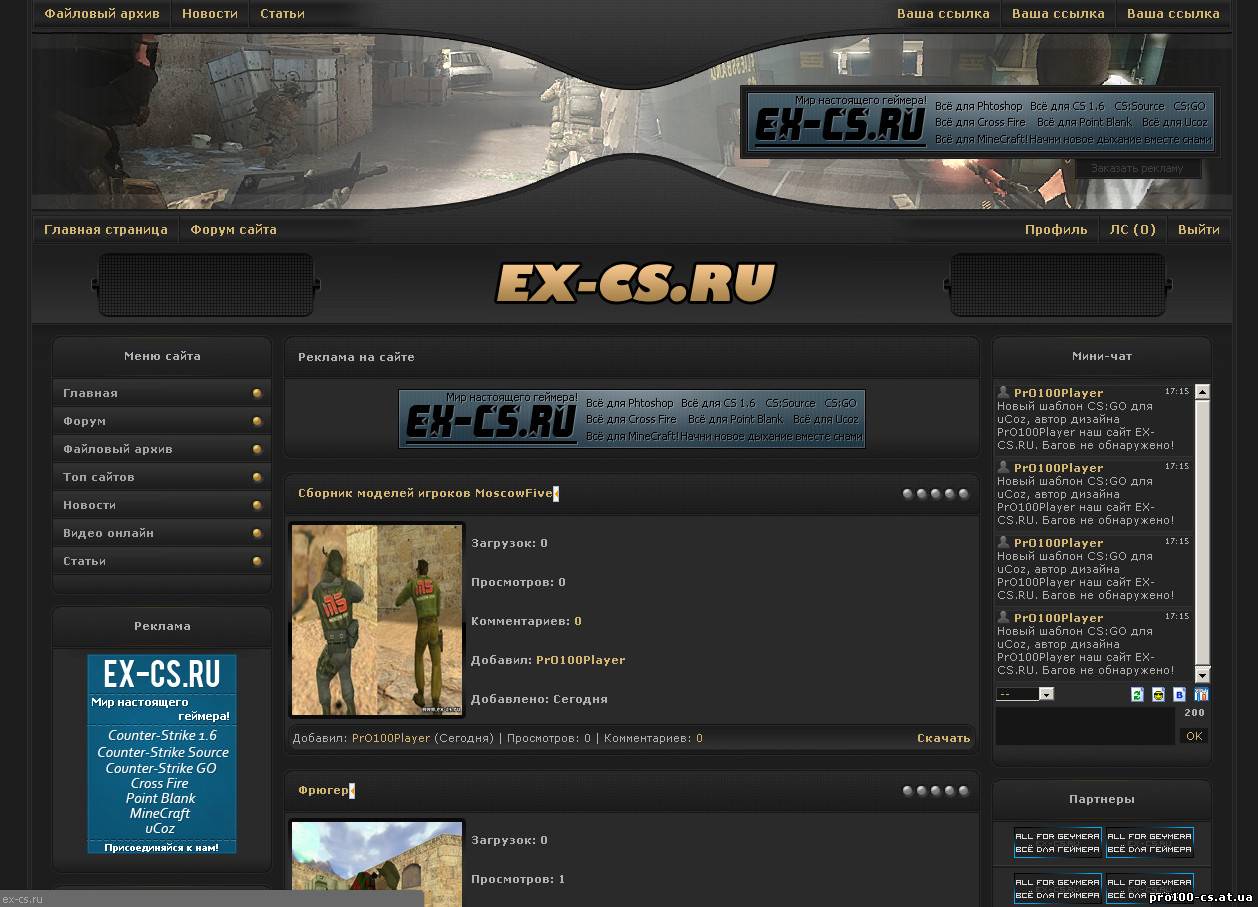Select 'Главная' in the site menu sidebar
Viewport: 1258px width, 907px height.
click(162, 393)
